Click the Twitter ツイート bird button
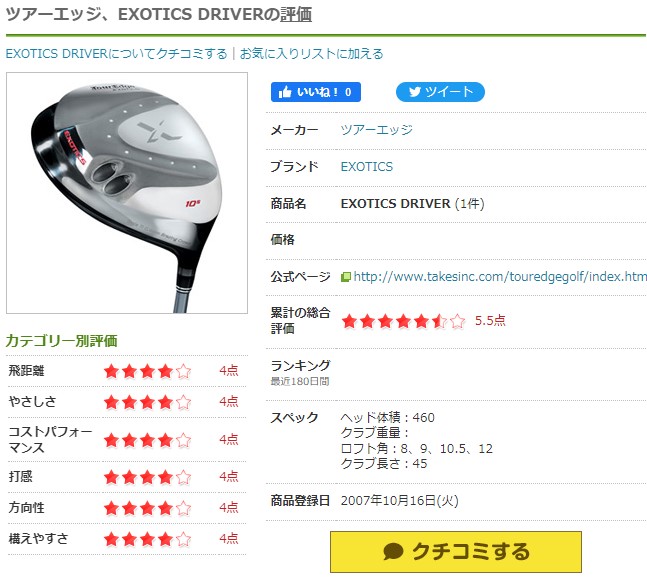The height and width of the screenshot is (586, 647). tap(440, 92)
